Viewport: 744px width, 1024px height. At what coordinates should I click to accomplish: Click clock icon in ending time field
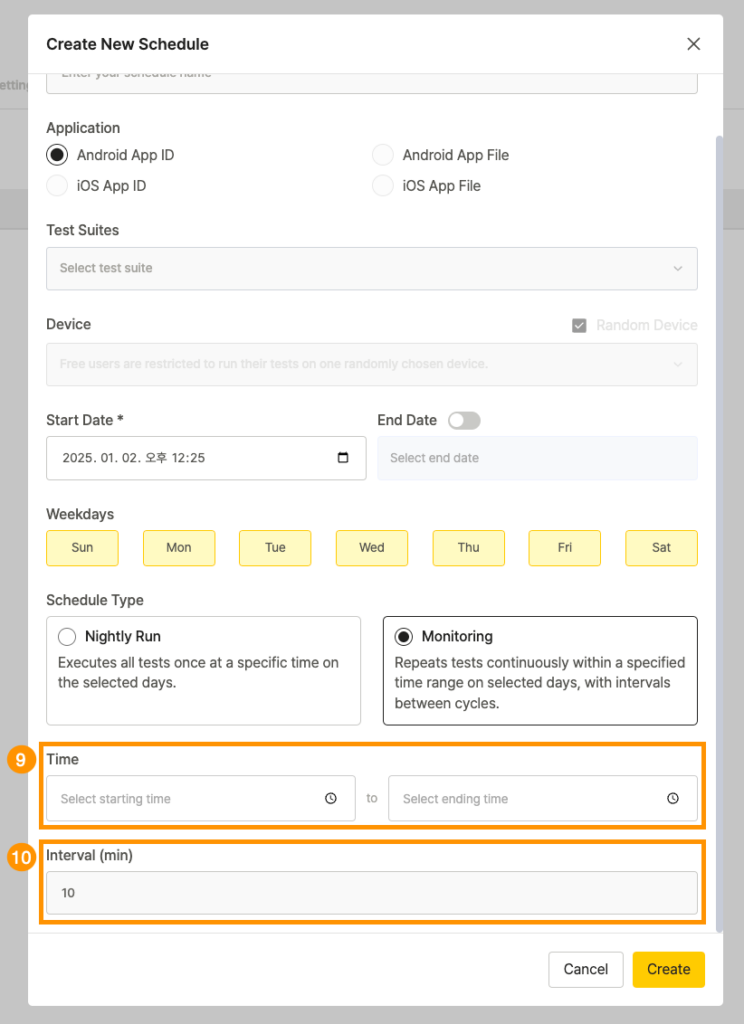(673, 798)
